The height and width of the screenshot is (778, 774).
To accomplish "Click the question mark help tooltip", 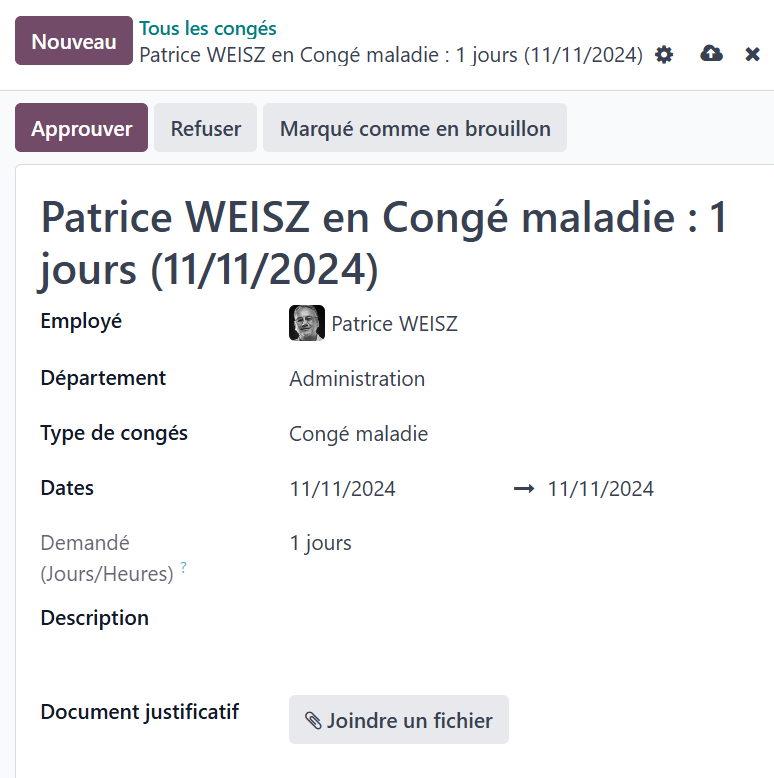I will tap(184, 567).
